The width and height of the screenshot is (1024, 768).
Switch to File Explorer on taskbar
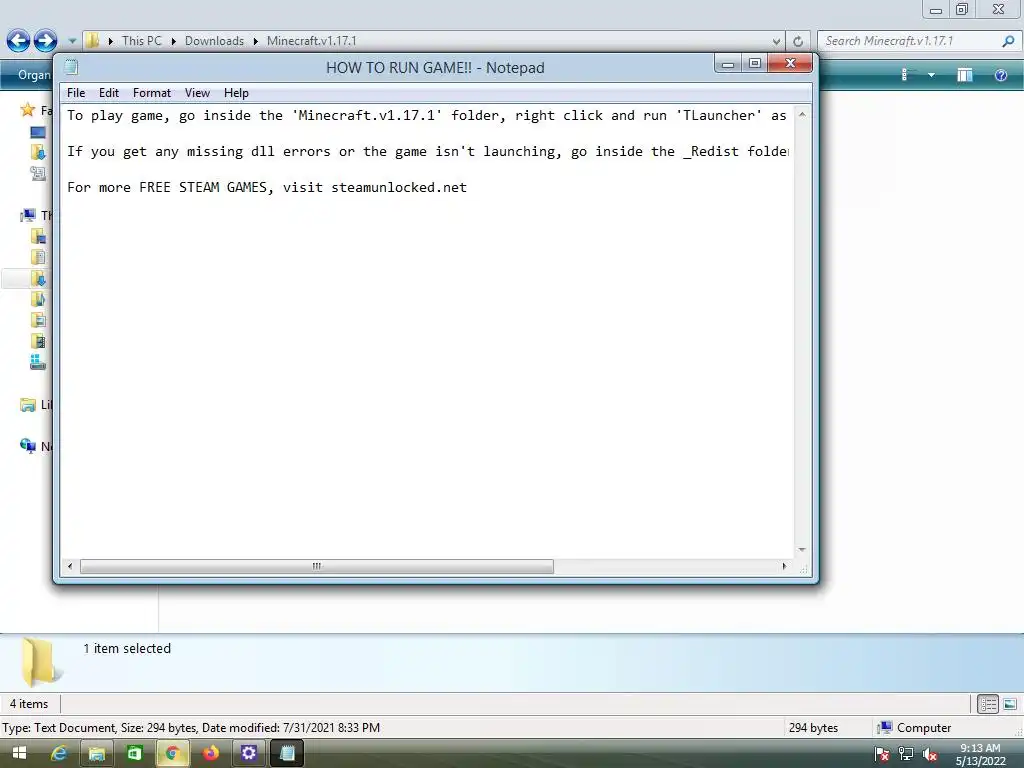97,754
